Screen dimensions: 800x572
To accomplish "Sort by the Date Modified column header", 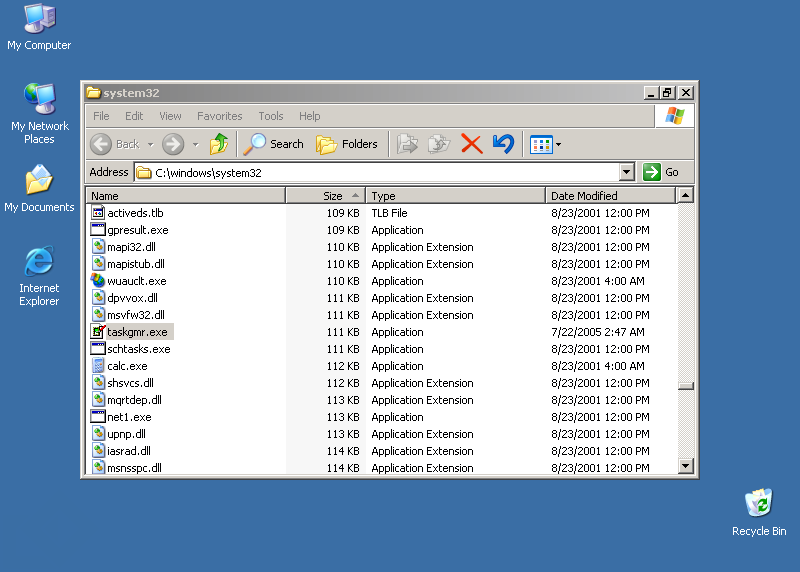I will (x=610, y=196).
